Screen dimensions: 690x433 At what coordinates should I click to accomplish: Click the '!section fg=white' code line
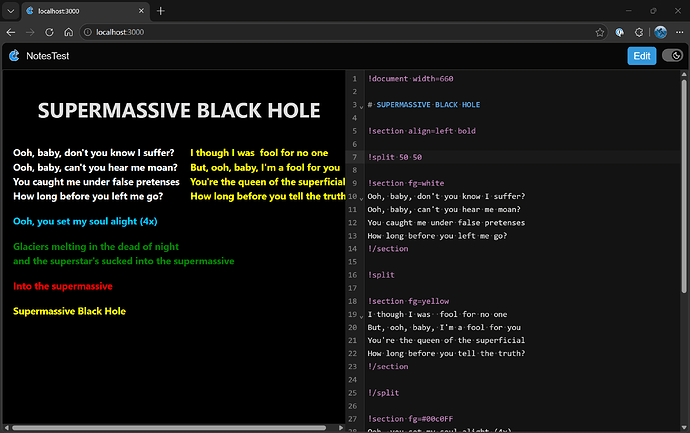pyautogui.click(x=406, y=183)
